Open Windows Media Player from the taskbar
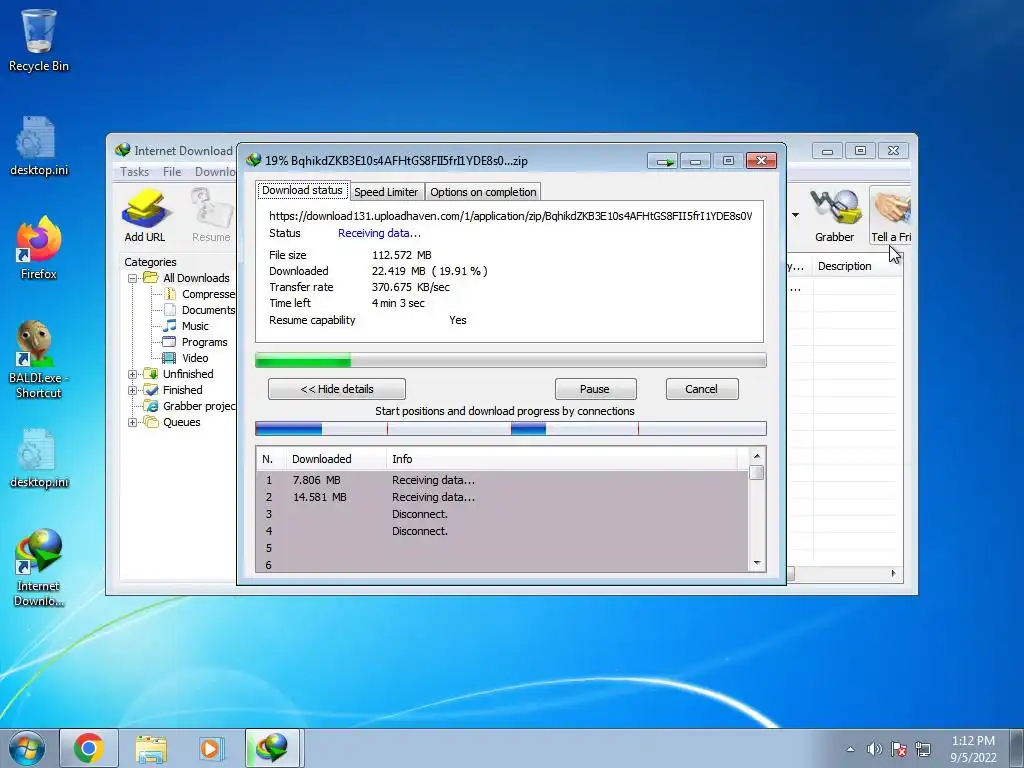 point(211,748)
